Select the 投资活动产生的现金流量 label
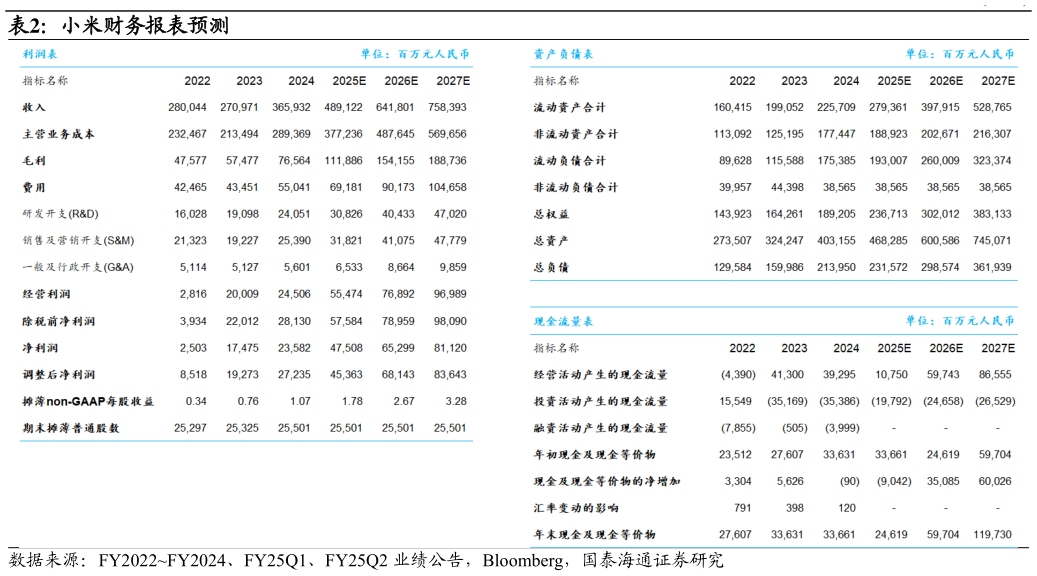Viewport: 1037px width, 576px height. coord(601,401)
